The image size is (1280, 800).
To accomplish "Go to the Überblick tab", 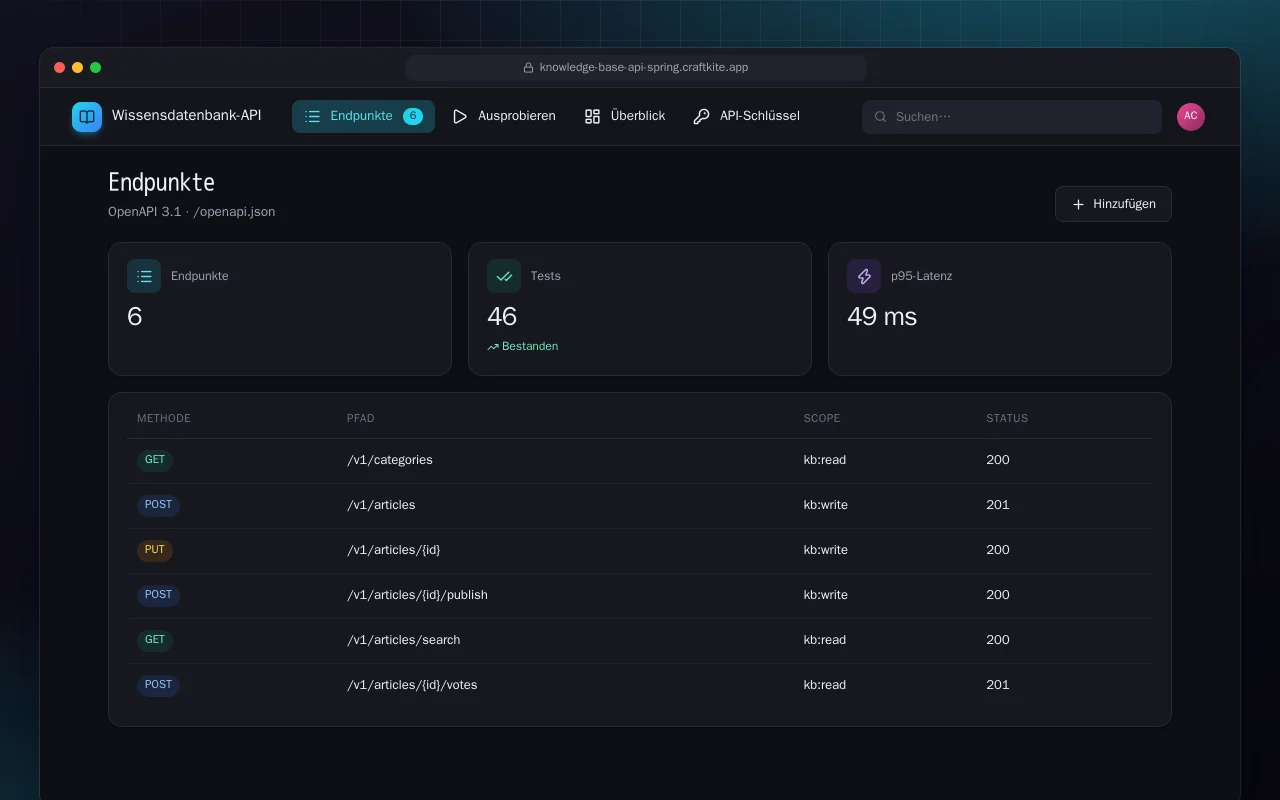I will (x=625, y=116).
